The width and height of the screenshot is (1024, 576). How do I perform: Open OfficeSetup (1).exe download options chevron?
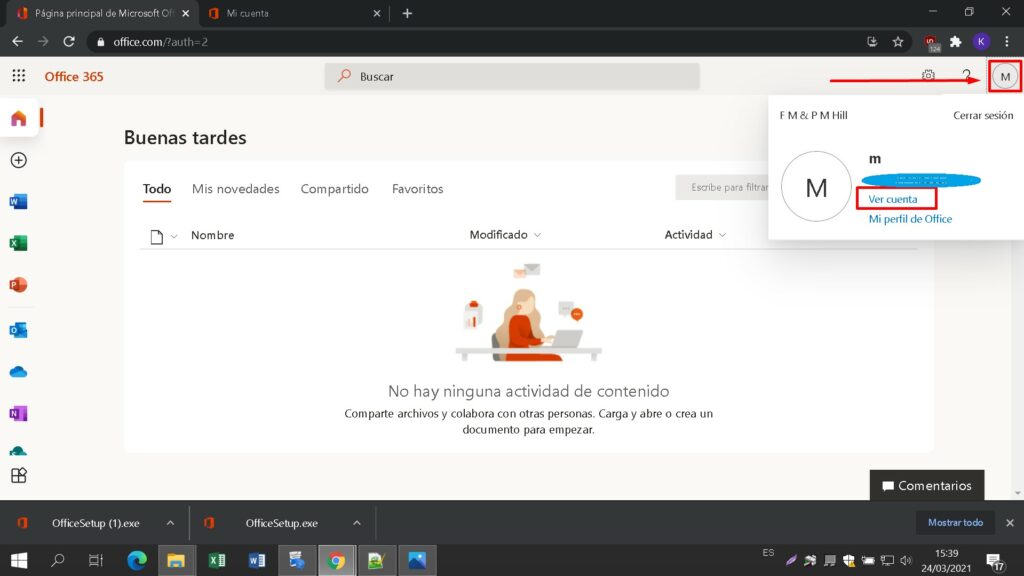(170, 523)
